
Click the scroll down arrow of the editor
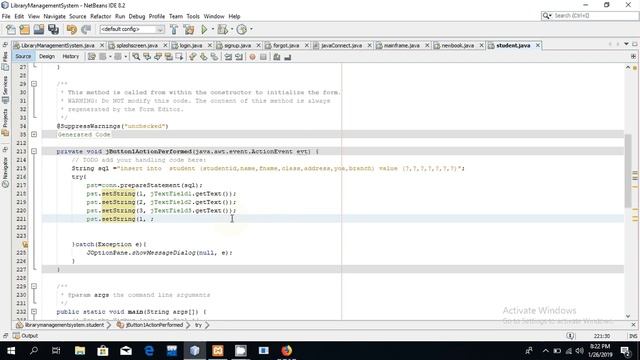[x=628, y=316]
